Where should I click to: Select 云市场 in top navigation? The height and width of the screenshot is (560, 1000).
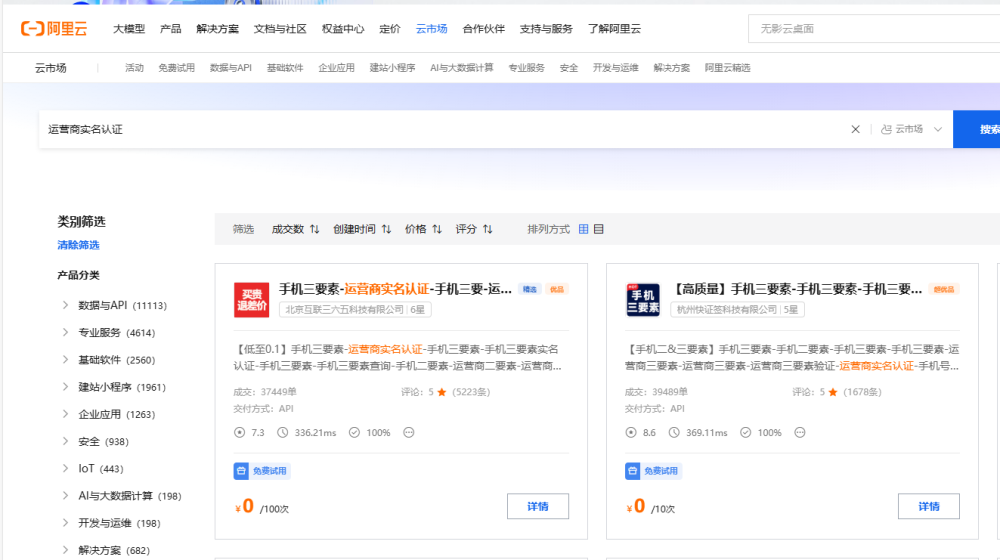tap(432, 29)
